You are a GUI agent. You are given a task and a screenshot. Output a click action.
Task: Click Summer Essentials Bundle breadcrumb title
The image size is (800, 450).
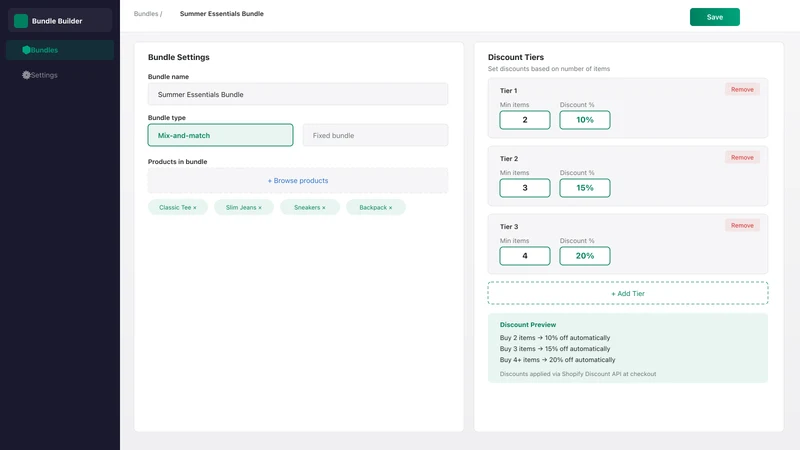coord(221,14)
